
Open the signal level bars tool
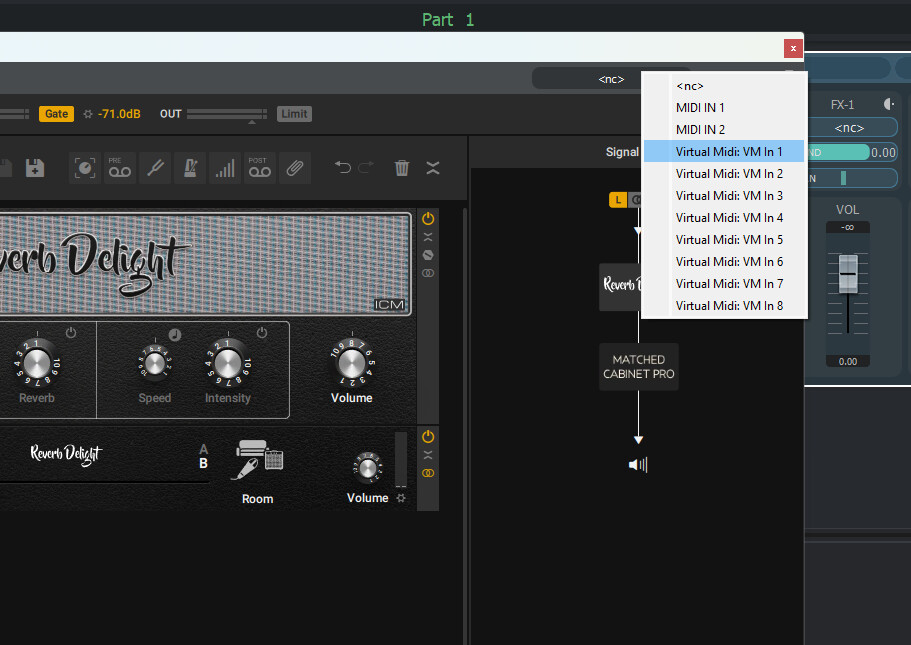[x=225, y=168]
